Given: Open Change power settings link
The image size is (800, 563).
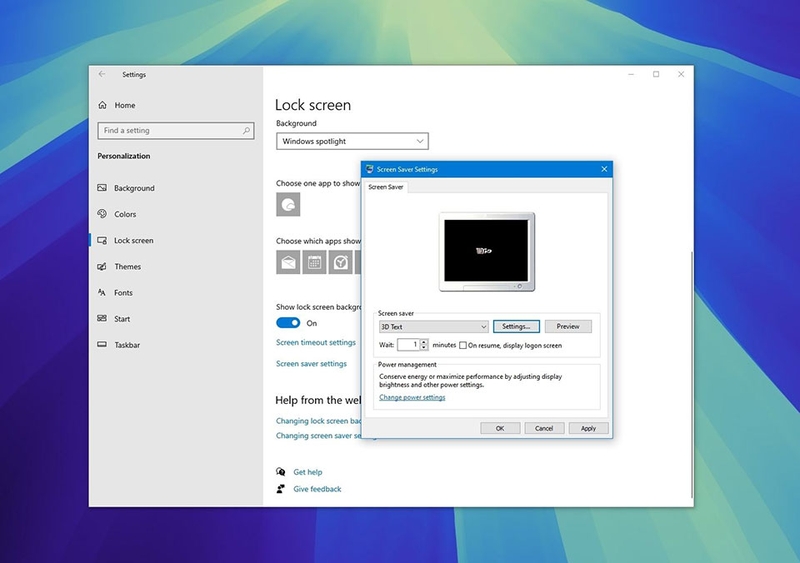Looking at the screenshot, I should pyautogui.click(x=412, y=397).
